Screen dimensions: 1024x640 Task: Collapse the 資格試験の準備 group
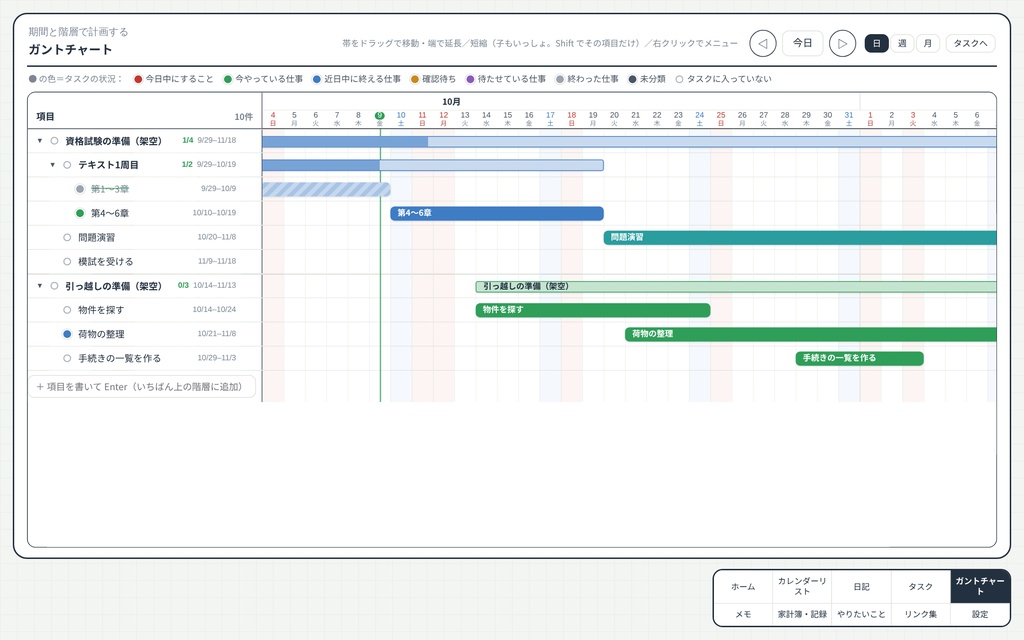click(40, 141)
